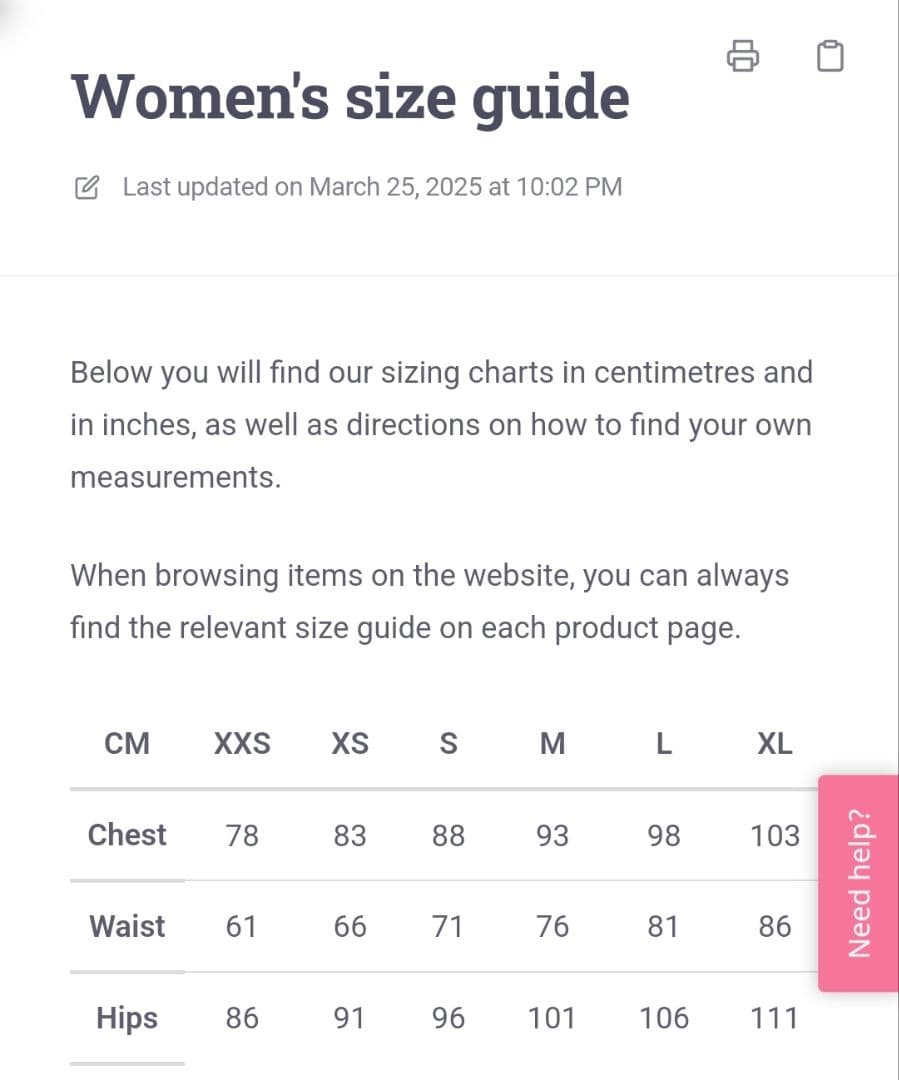Screen dimensions: 899x1080
Task: Click the Hips row label
Action: pos(127,1018)
